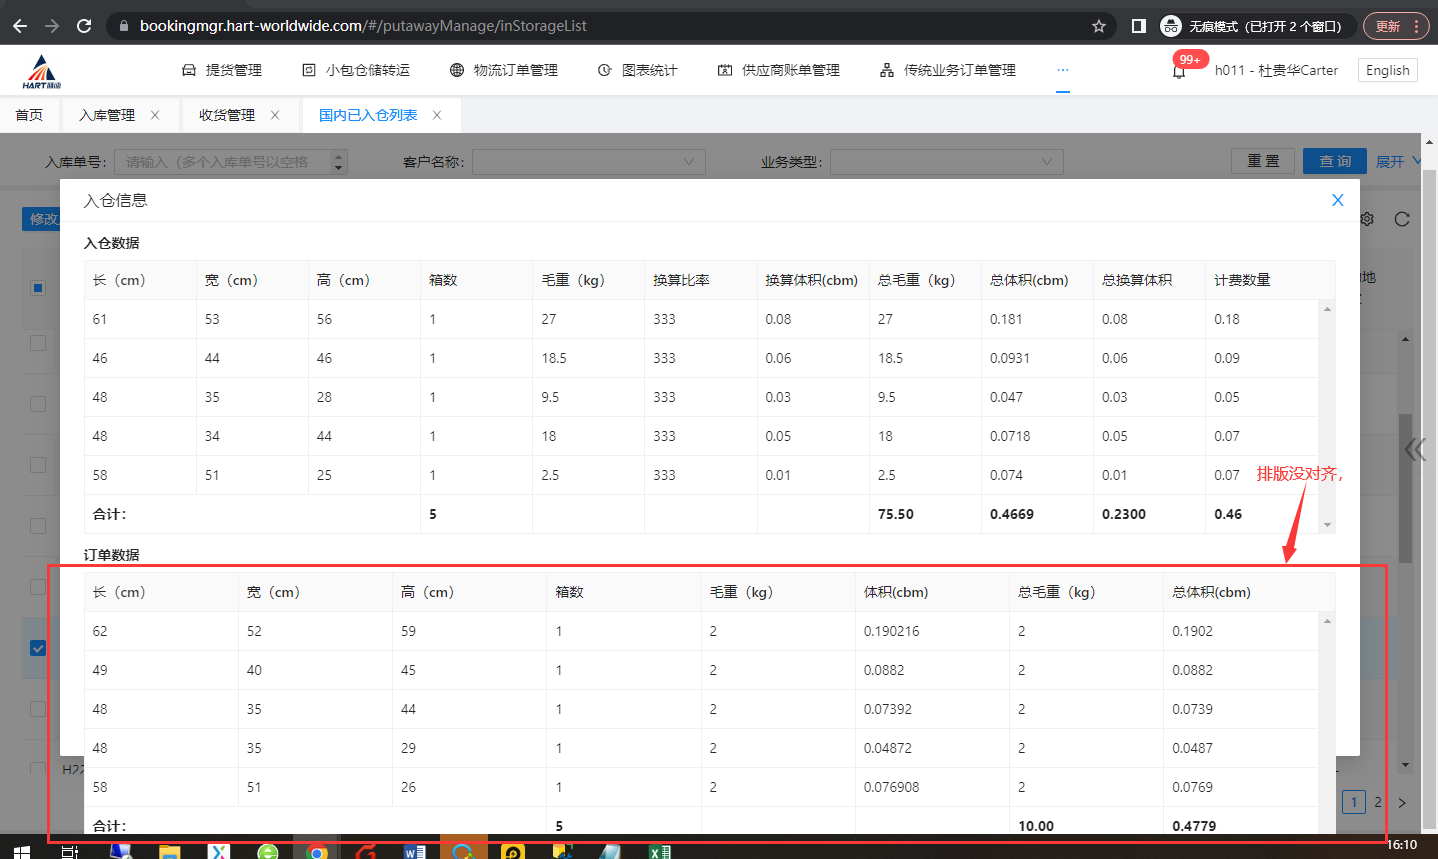The width and height of the screenshot is (1438, 859).
Task: Open the Chrome side panel icon
Action: [x=1138, y=26]
